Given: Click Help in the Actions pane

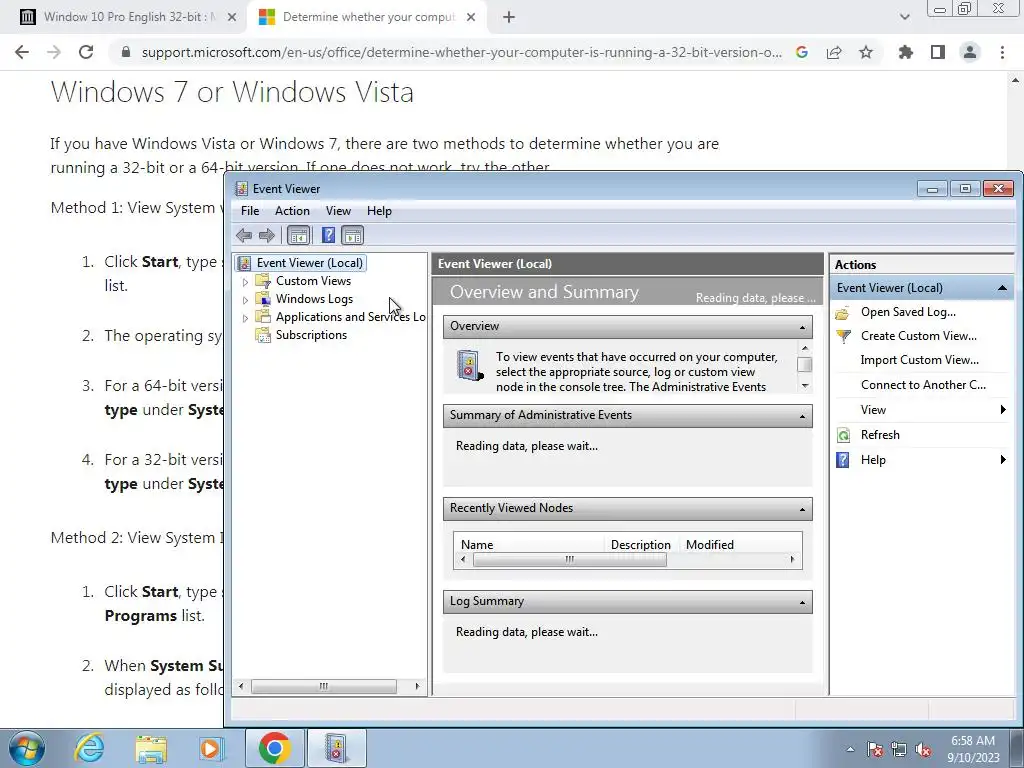Looking at the screenshot, I should (872, 460).
